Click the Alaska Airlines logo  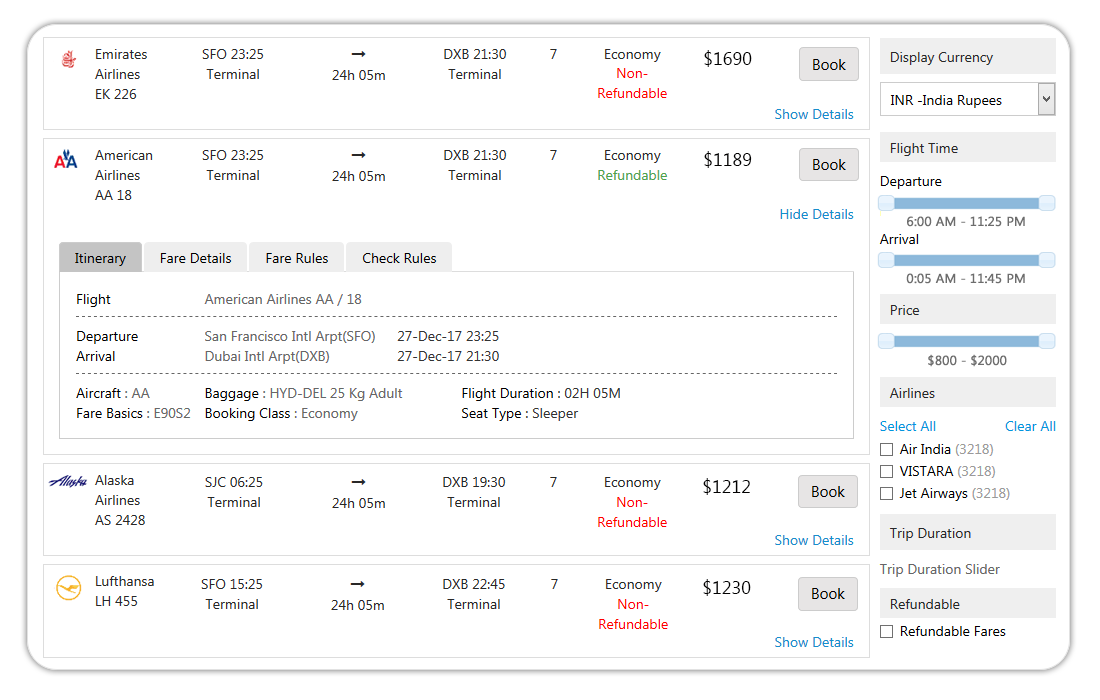(x=66, y=481)
